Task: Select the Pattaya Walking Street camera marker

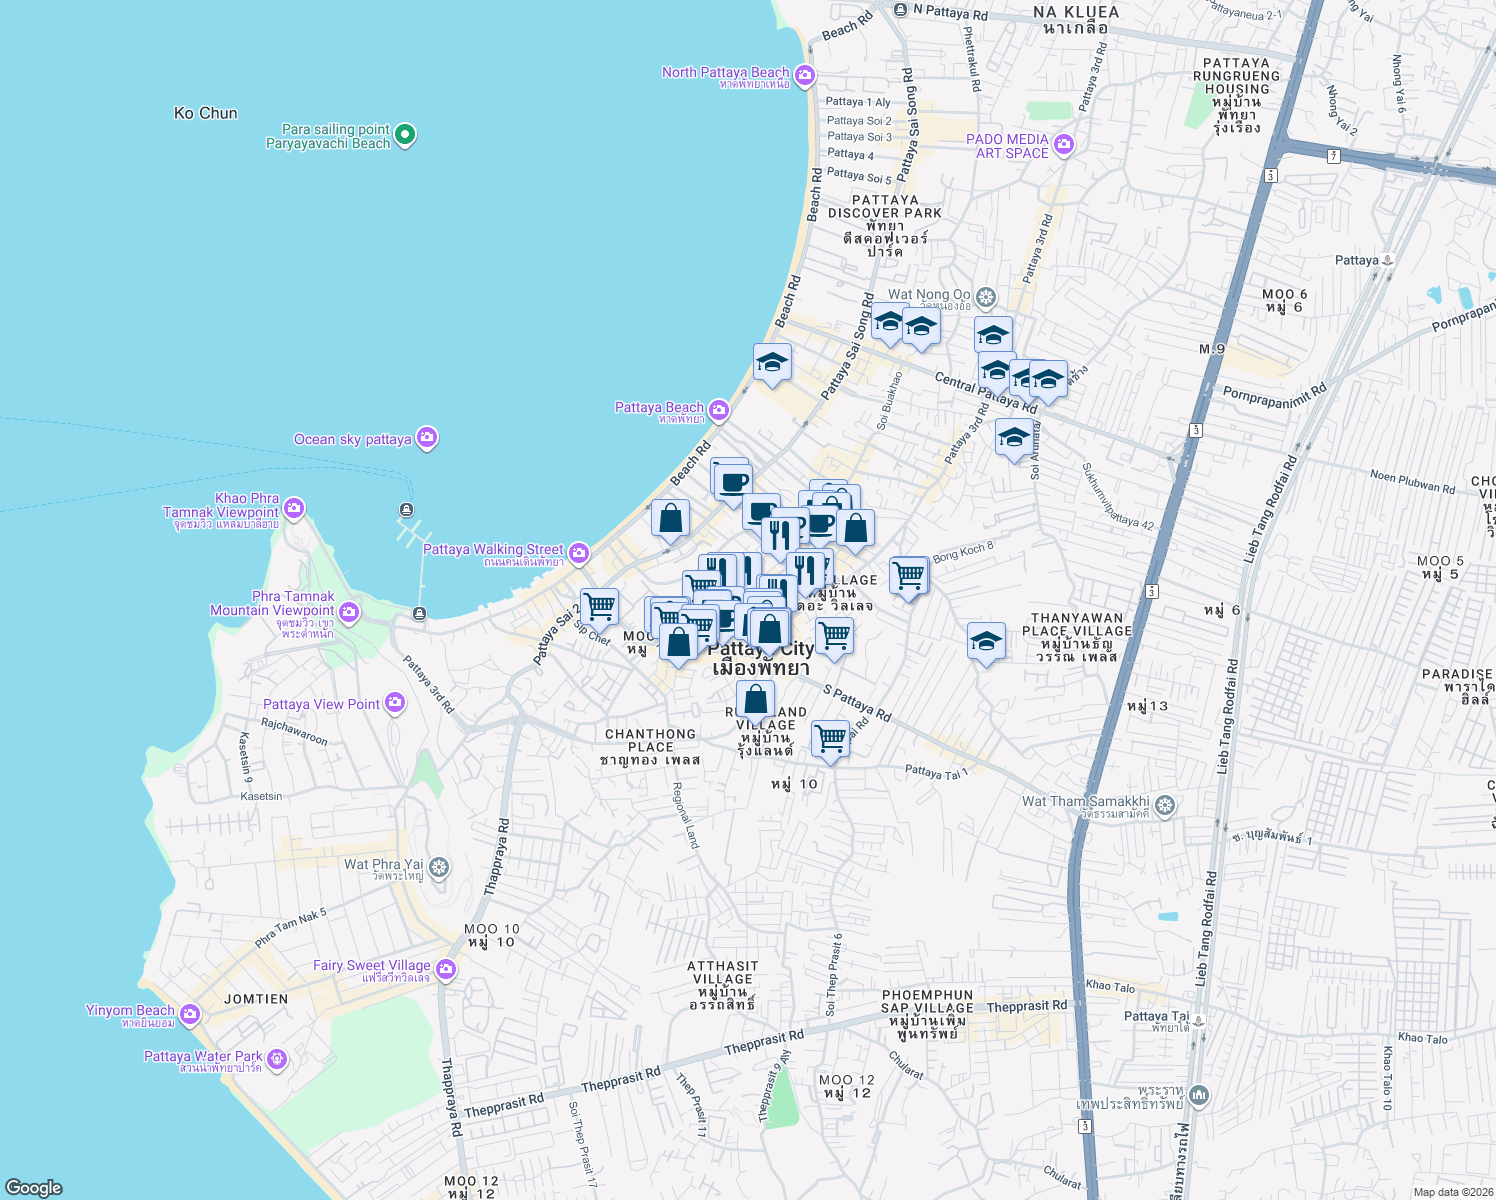Action: 579,552
